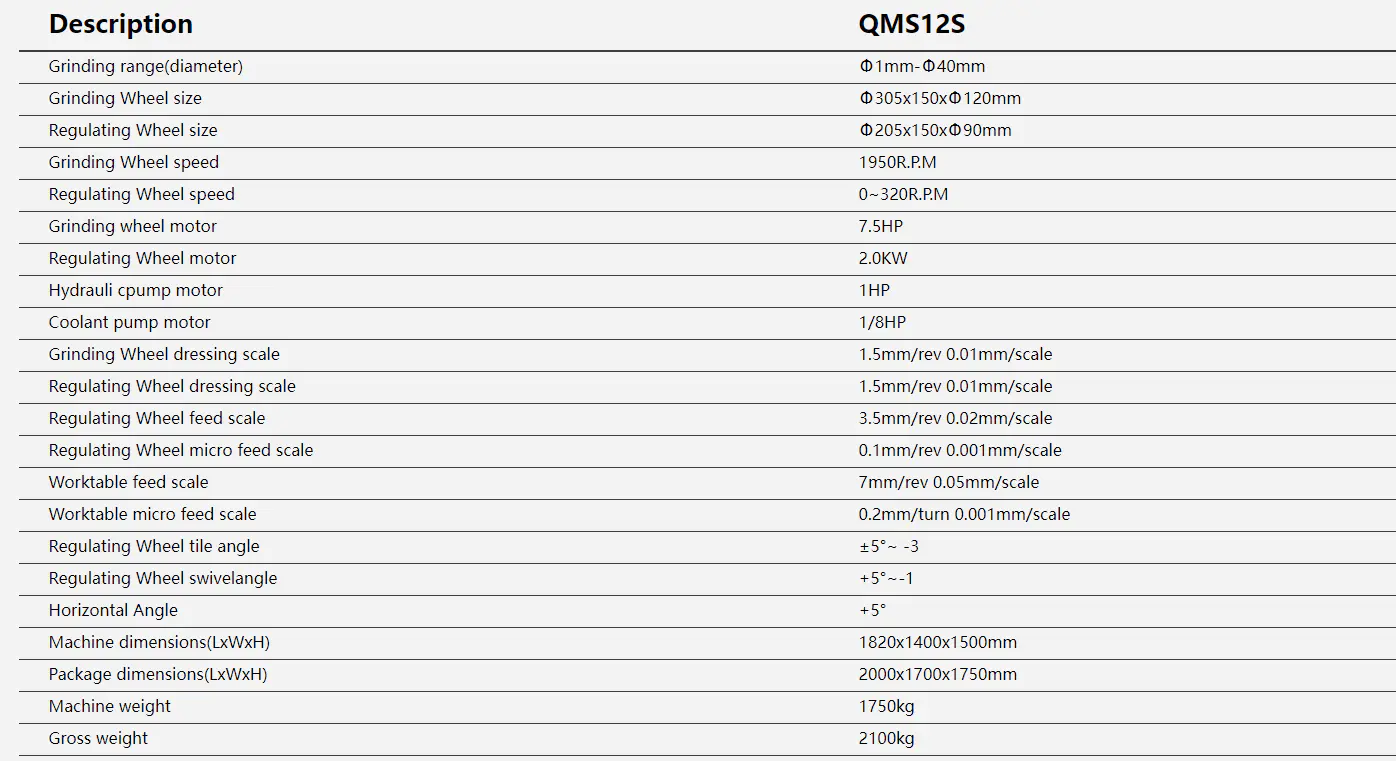Select the 7mm/rev 0.05mm/scale worktable value
Viewport: 1396px width, 761px height.
[x=949, y=482]
